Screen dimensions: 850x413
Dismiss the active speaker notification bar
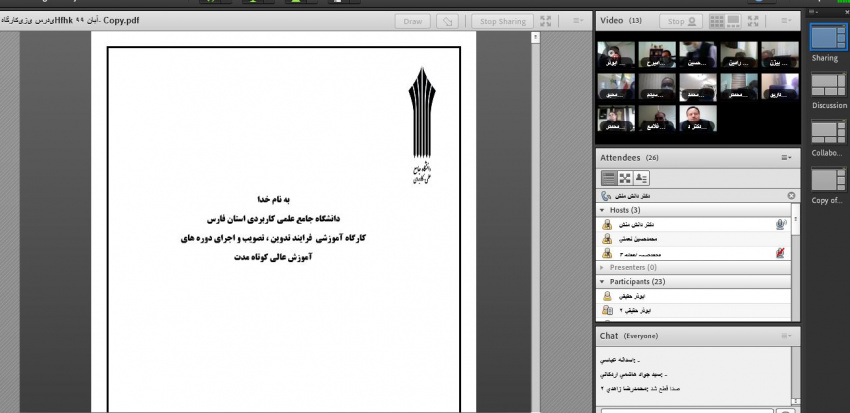click(x=791, y=196)
